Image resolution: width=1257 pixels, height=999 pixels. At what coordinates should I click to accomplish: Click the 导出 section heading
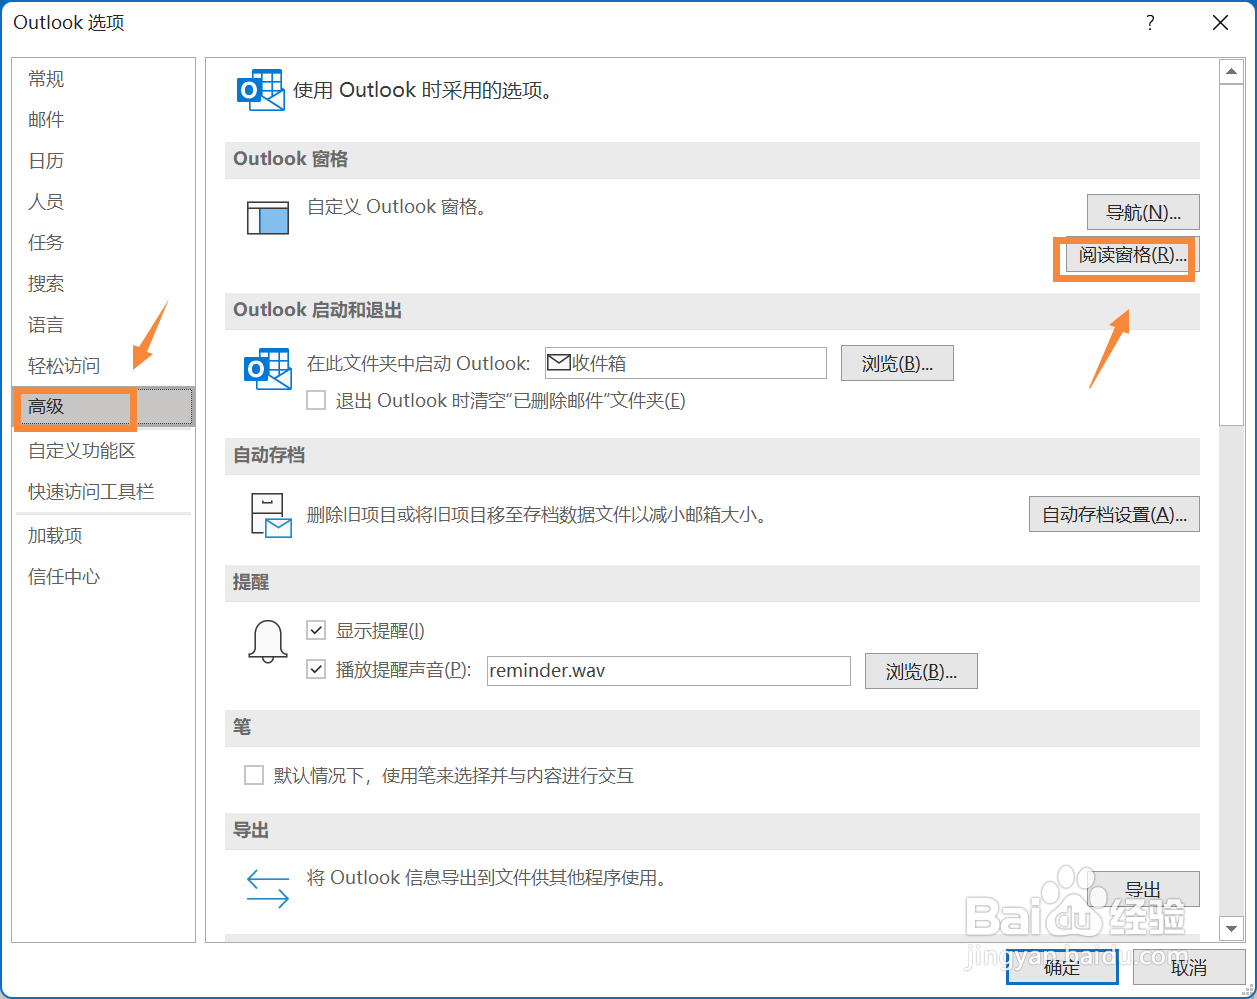point(251,831)
